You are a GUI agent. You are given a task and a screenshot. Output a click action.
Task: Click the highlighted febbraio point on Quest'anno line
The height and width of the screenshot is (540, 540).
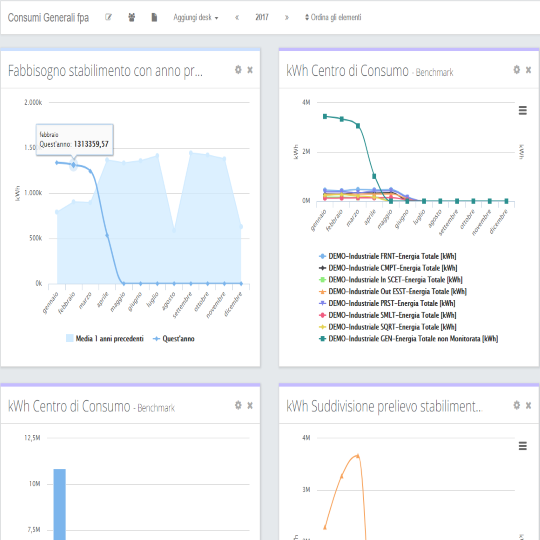(x=73, y=165)
